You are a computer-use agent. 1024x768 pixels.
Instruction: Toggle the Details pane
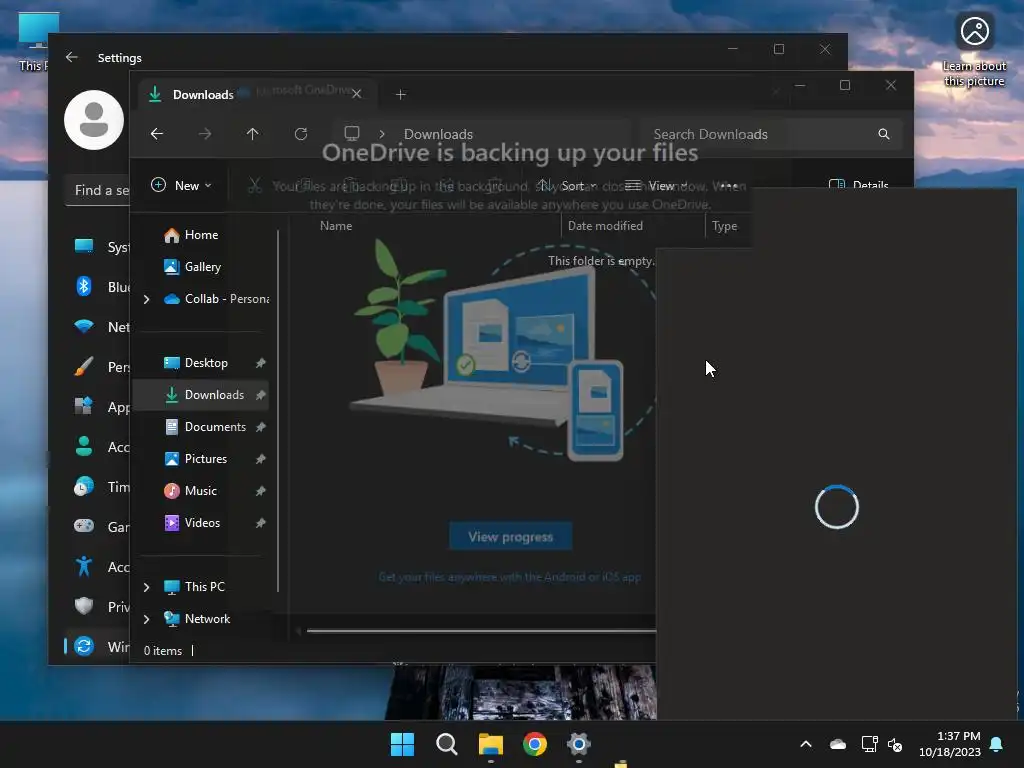(x=857, y=185)
